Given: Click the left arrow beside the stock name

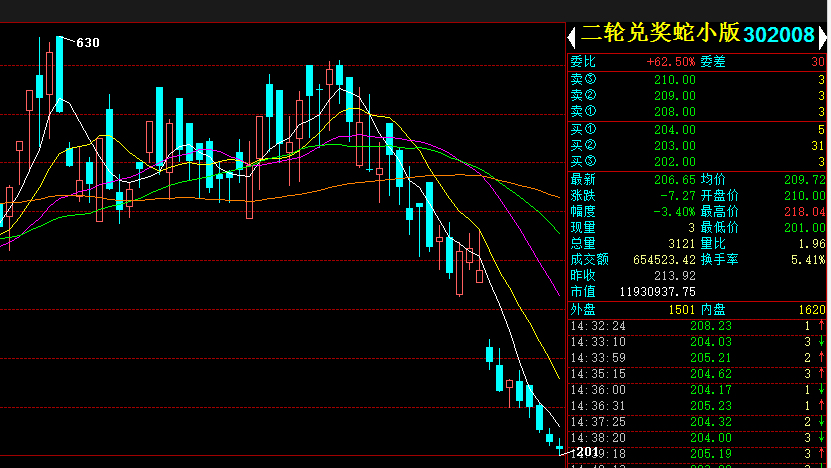Looking at the screenshot, I should (x=571, y=37).
